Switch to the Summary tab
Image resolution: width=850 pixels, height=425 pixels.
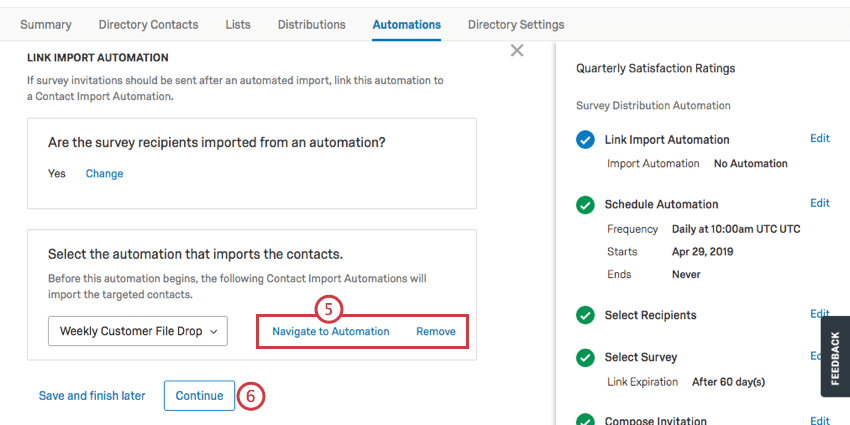click(x=46, y=24)
